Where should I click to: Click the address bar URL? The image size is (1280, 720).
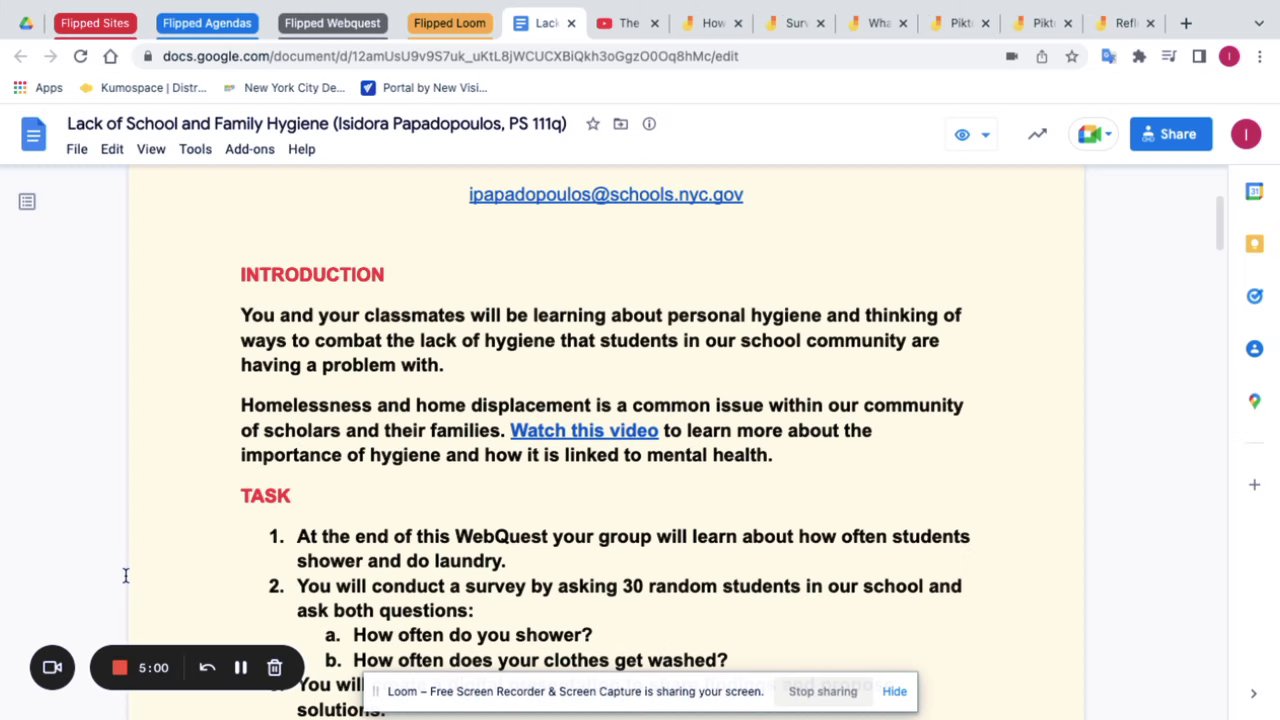click(x=451, y=57)
